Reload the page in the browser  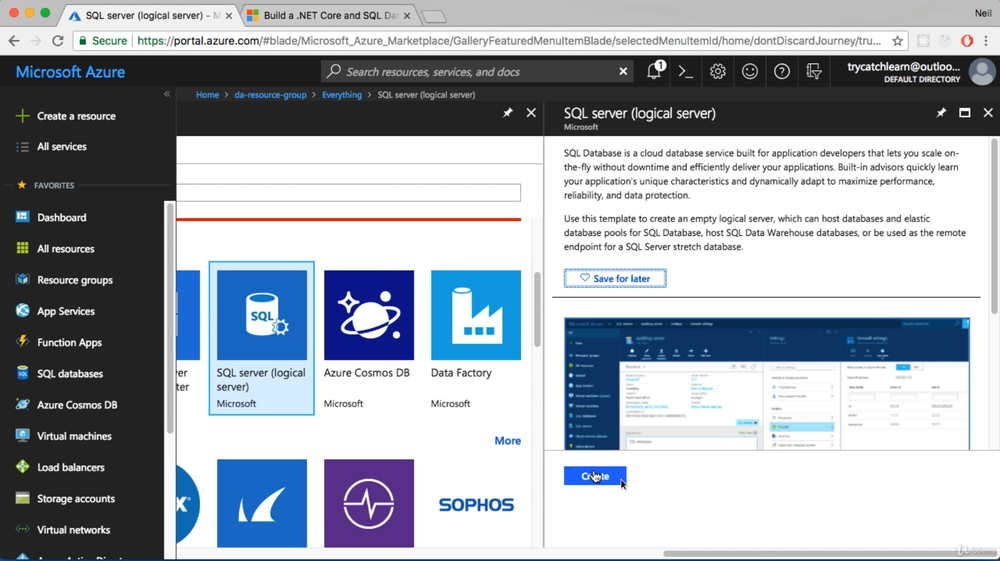coord(57,41)
